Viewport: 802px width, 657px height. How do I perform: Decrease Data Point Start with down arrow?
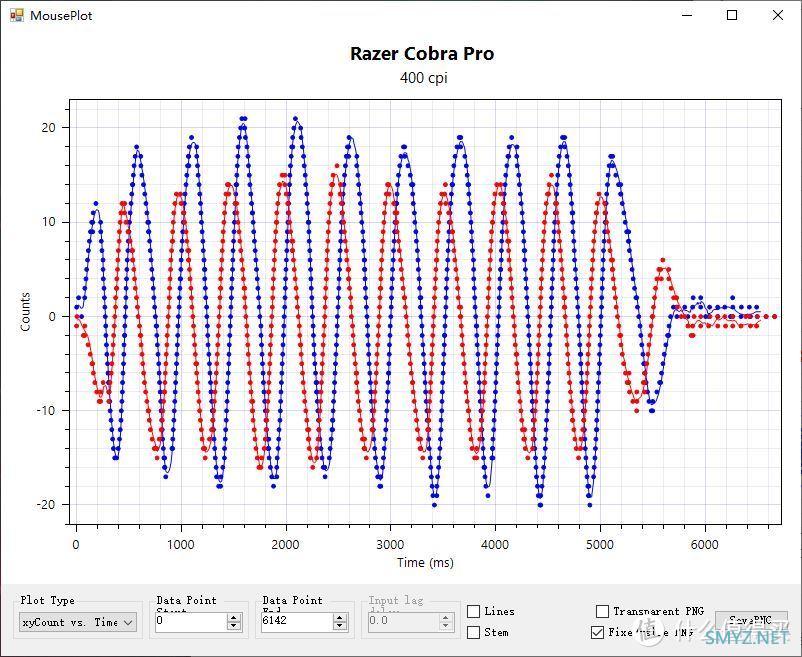tap(234, 626)
